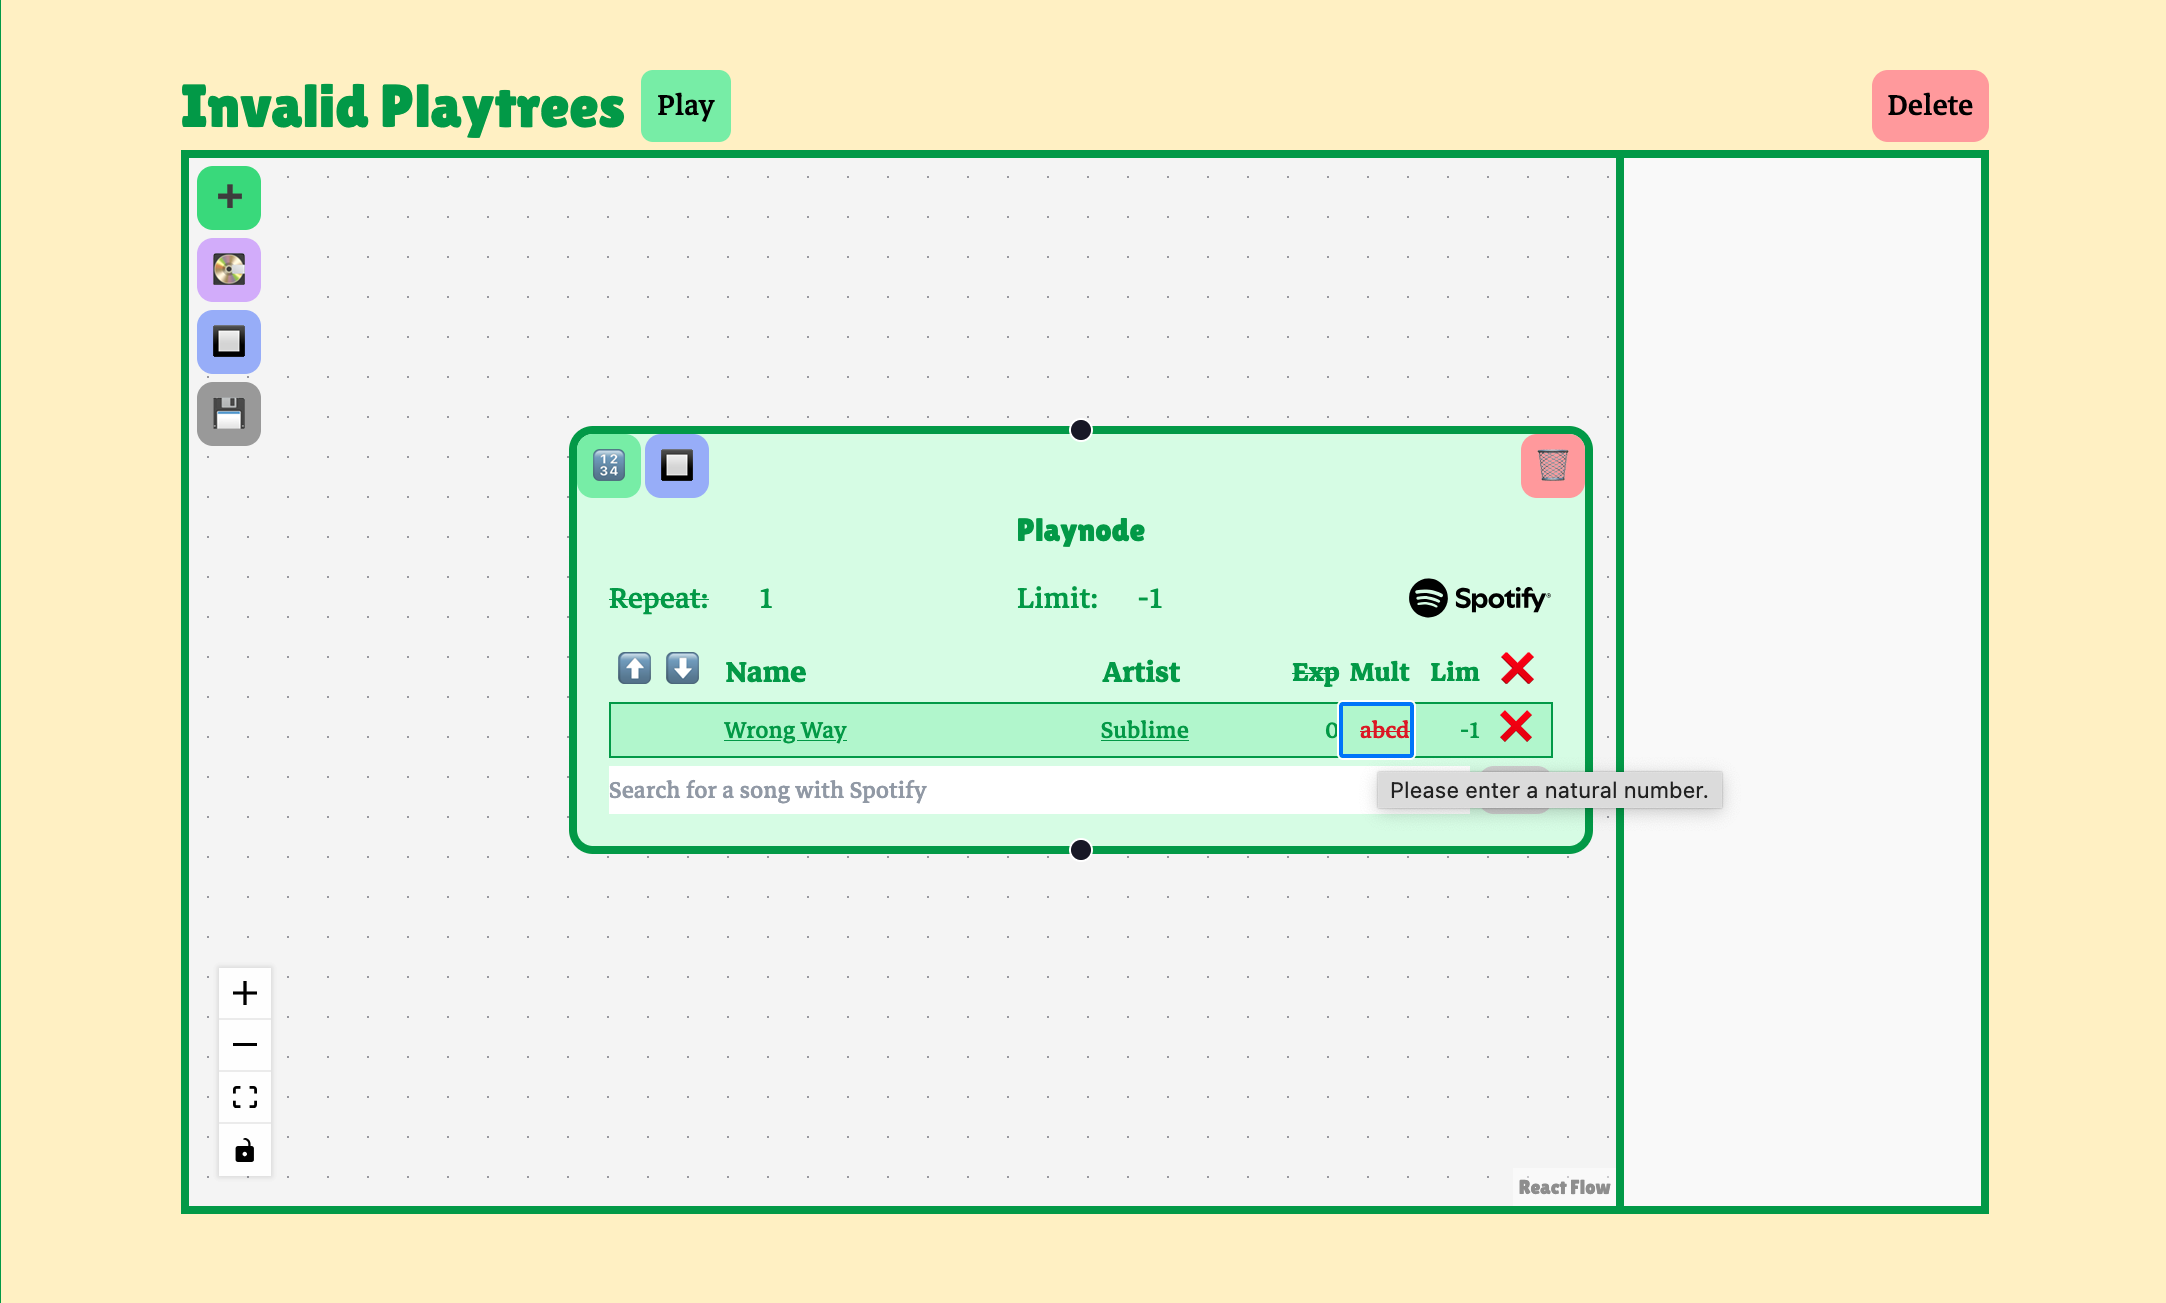Zoom in on the flow canvas
The image size is (2166, 1303).
[x=245, y=993]
